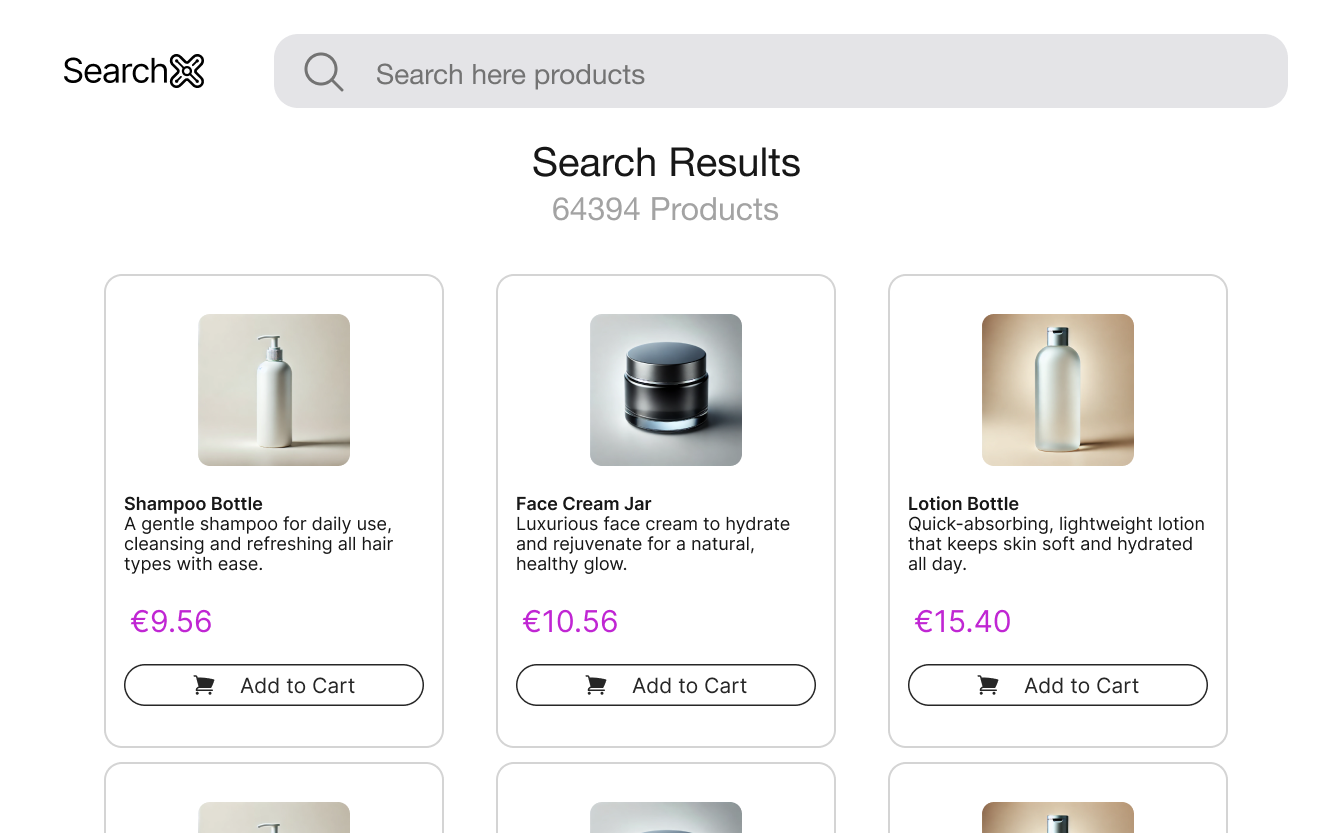Image resolution: width=1332 pixels, height=833 pixels.
Task: Open the Lotion Bottle product title link
Action: click(963, 503)
